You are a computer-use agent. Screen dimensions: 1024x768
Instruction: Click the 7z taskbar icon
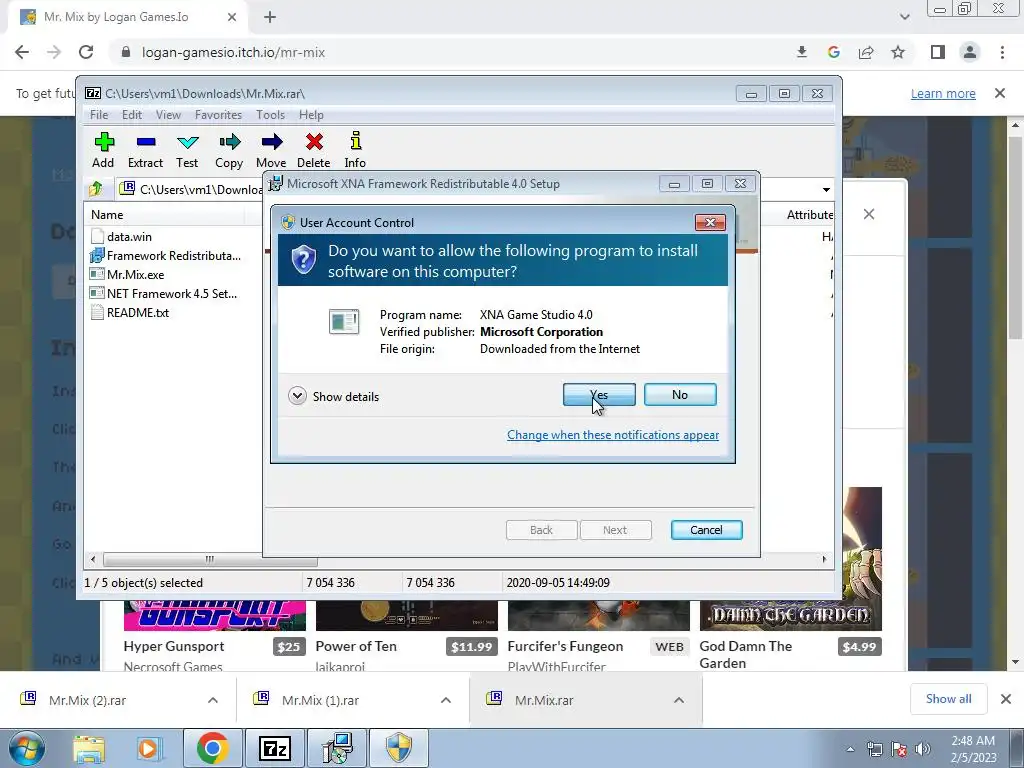coord(274,748)
